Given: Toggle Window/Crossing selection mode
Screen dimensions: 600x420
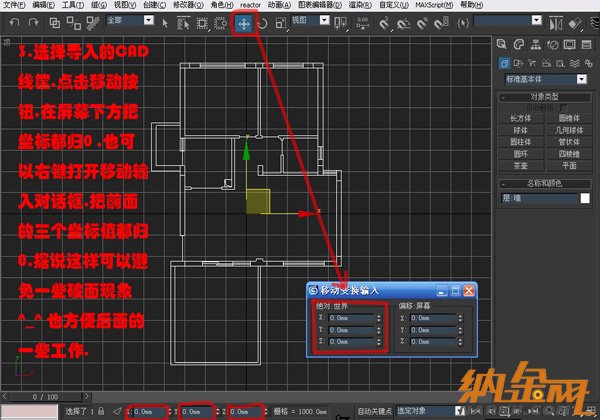Looking at the screenshot, I should (220, 24).
